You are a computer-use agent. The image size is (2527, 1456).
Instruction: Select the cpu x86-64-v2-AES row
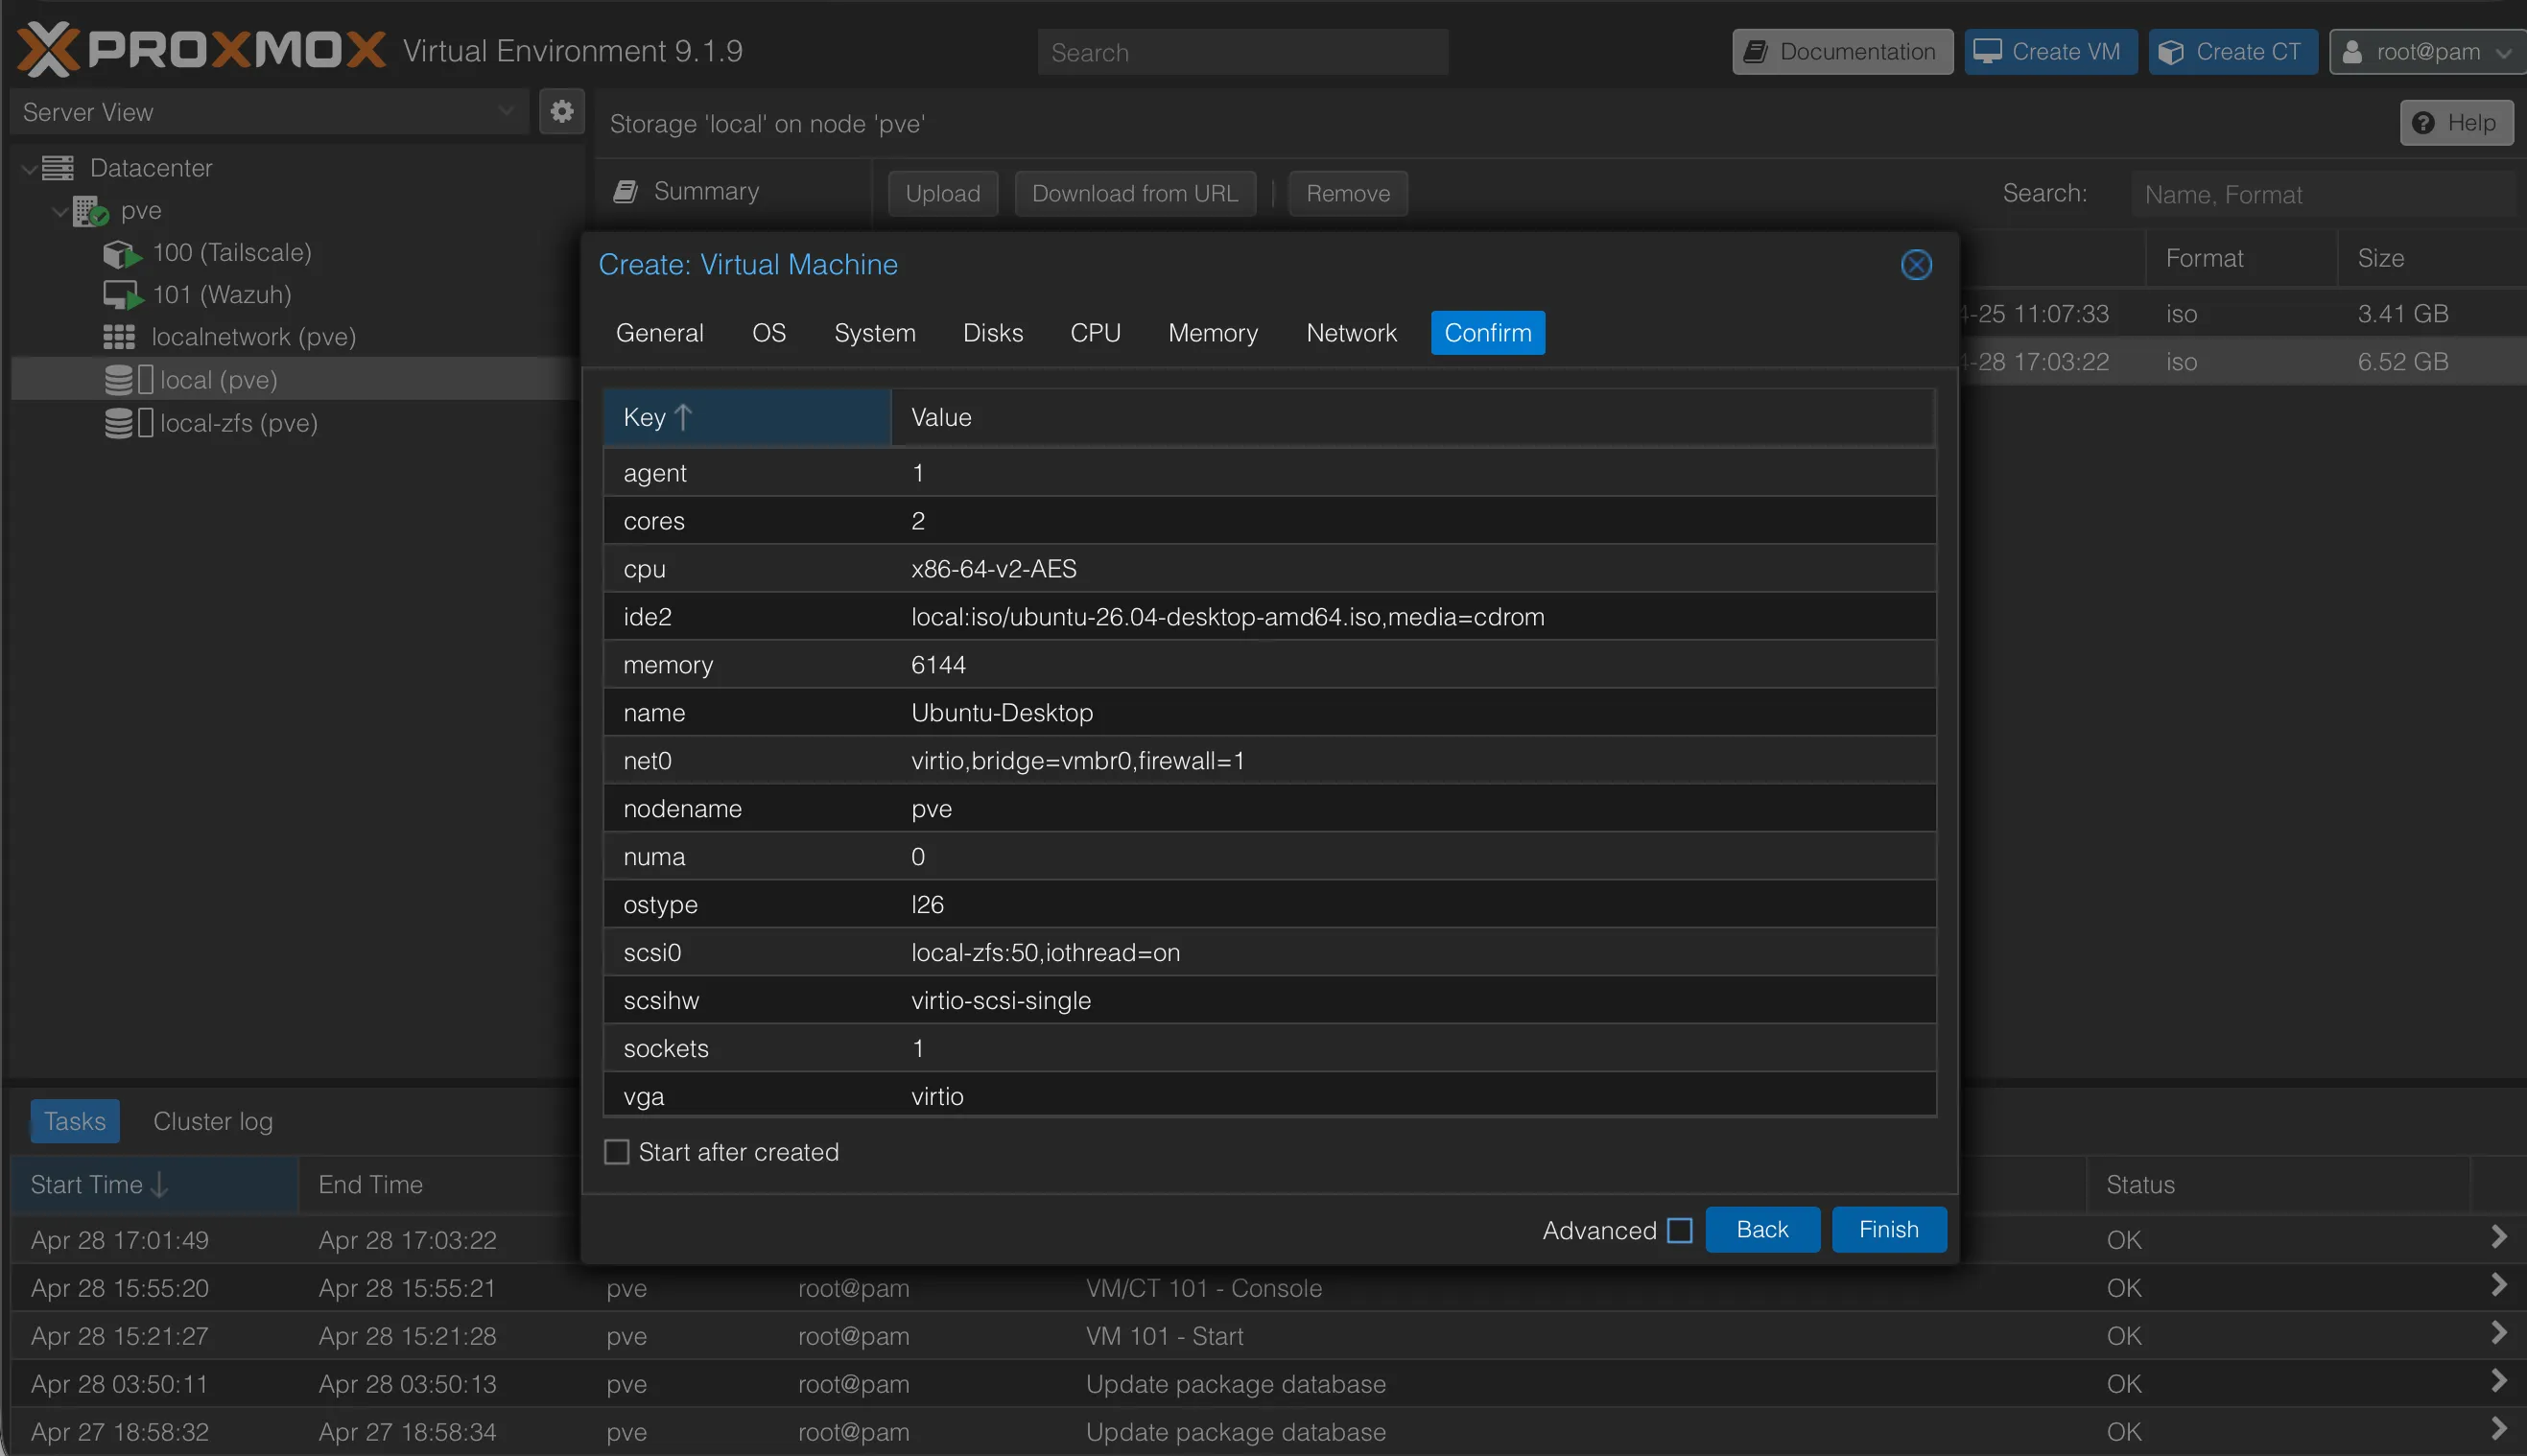(x=1269, y=569)
